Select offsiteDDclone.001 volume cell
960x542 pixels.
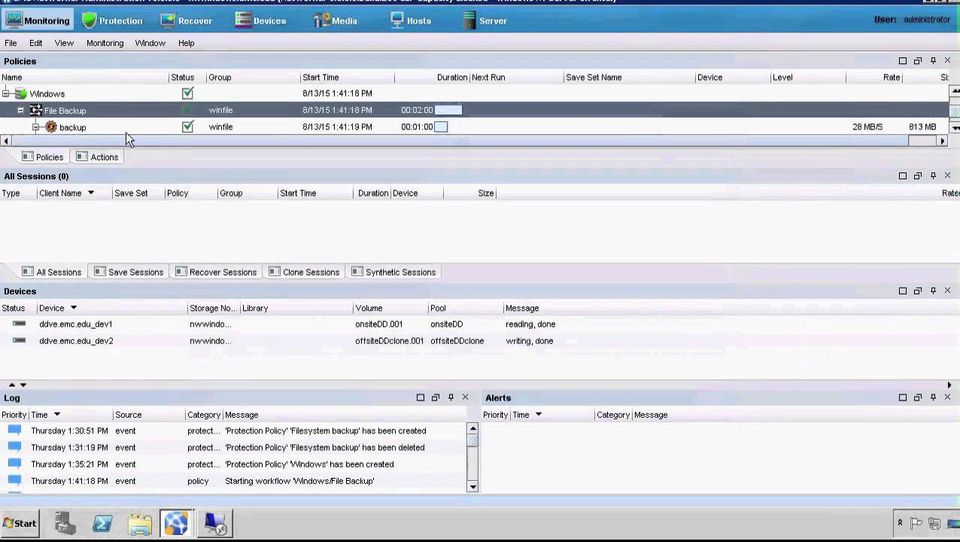tap(389, 341)
